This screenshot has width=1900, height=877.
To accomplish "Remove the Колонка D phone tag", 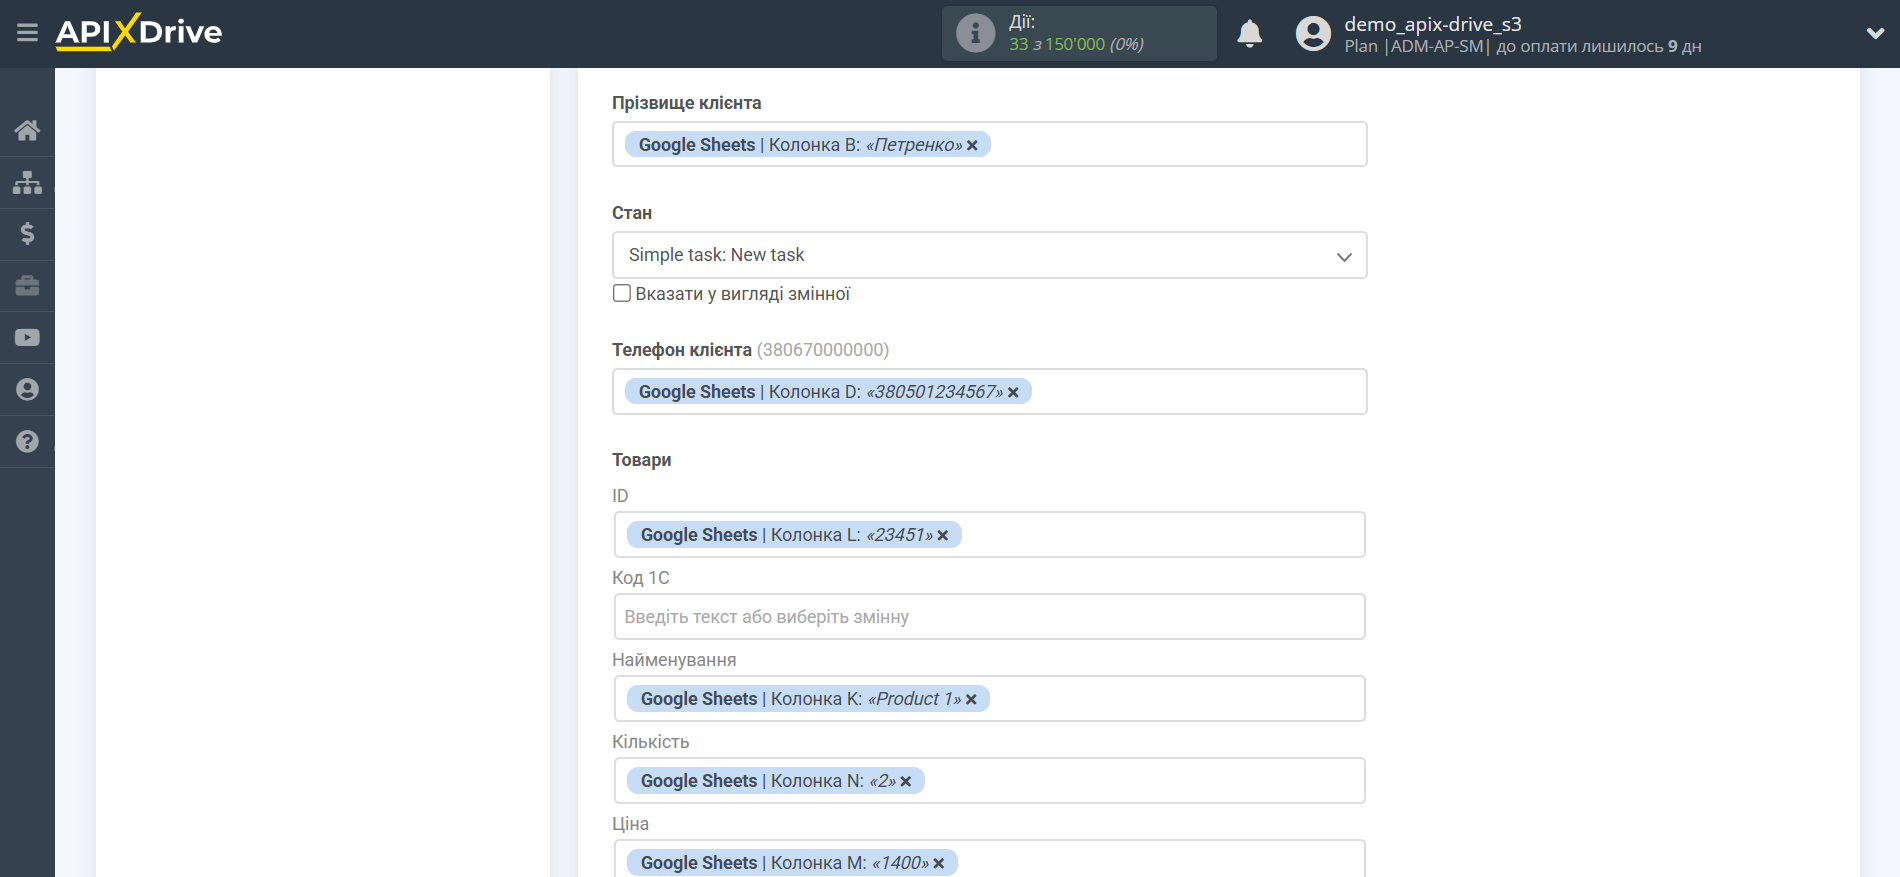I will 1013,392.
